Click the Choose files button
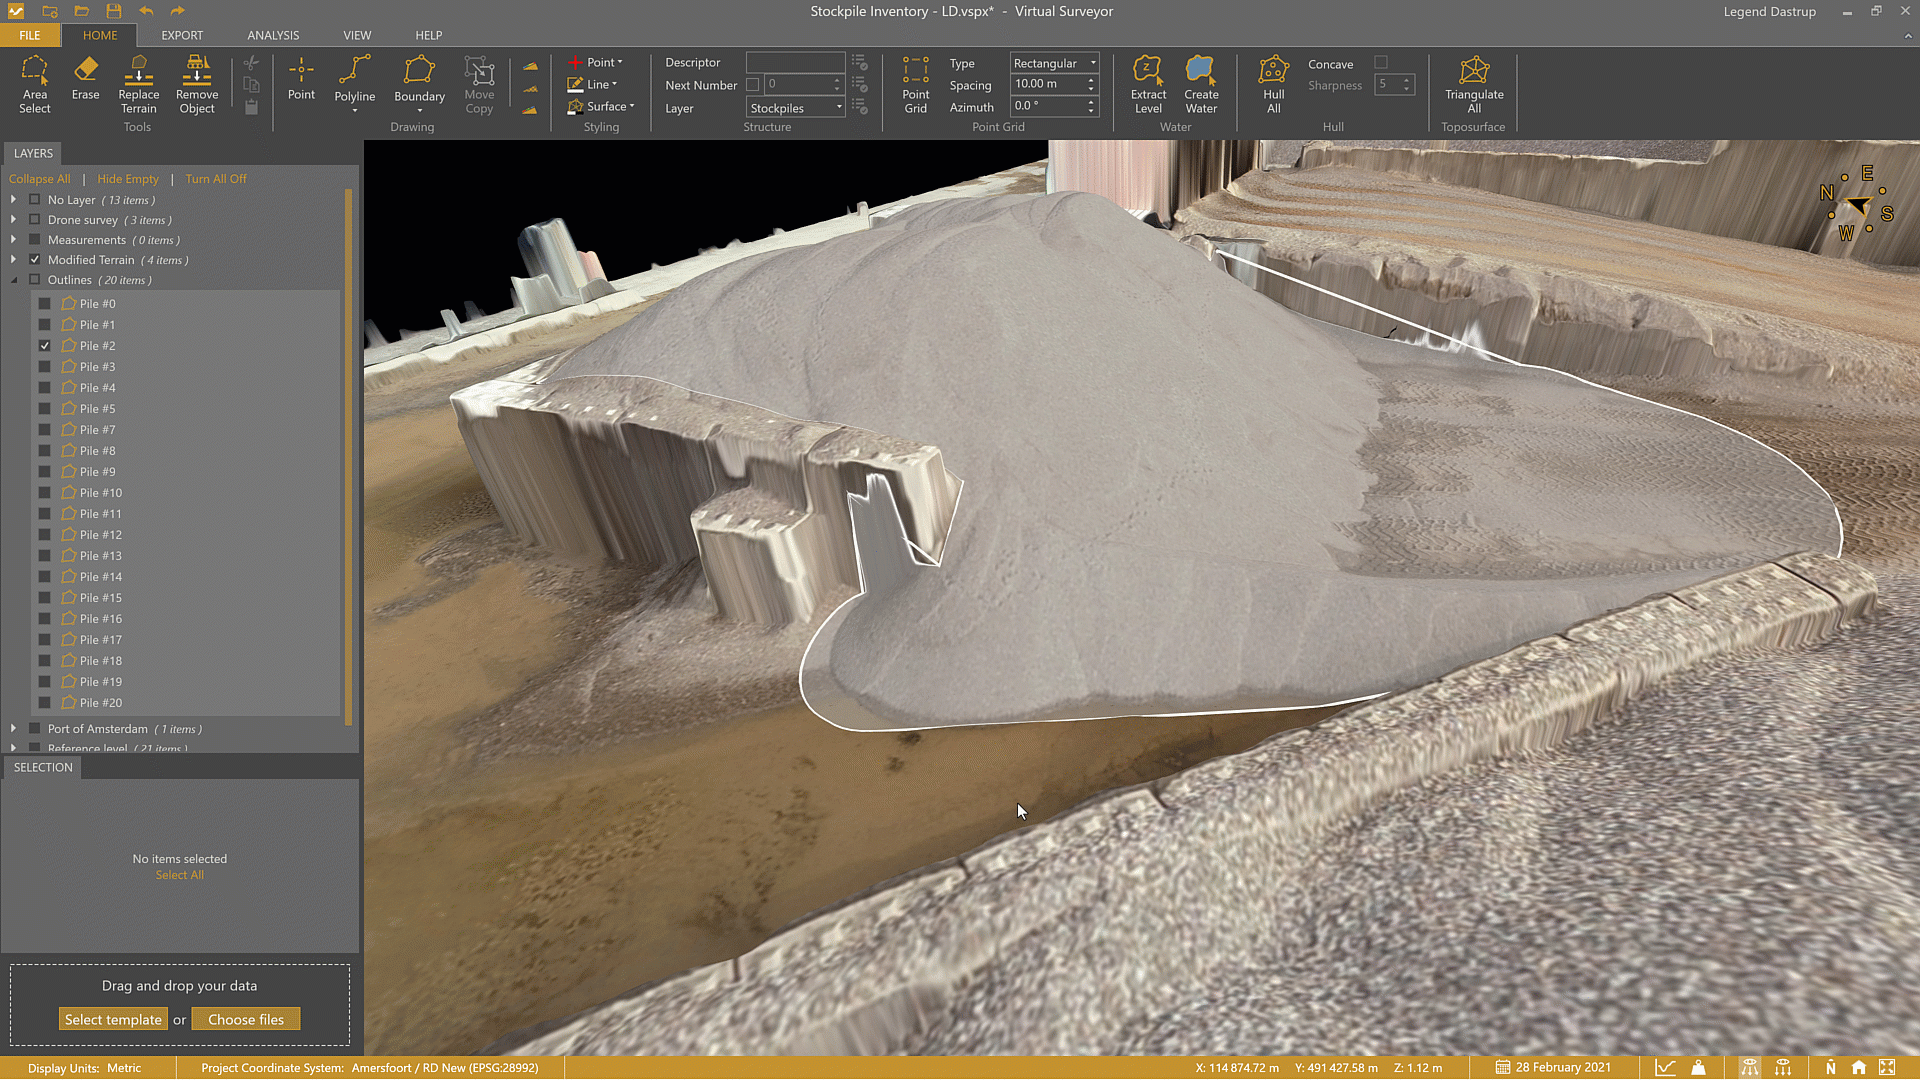The image size is (1920, 1080). click(246, 1018)
